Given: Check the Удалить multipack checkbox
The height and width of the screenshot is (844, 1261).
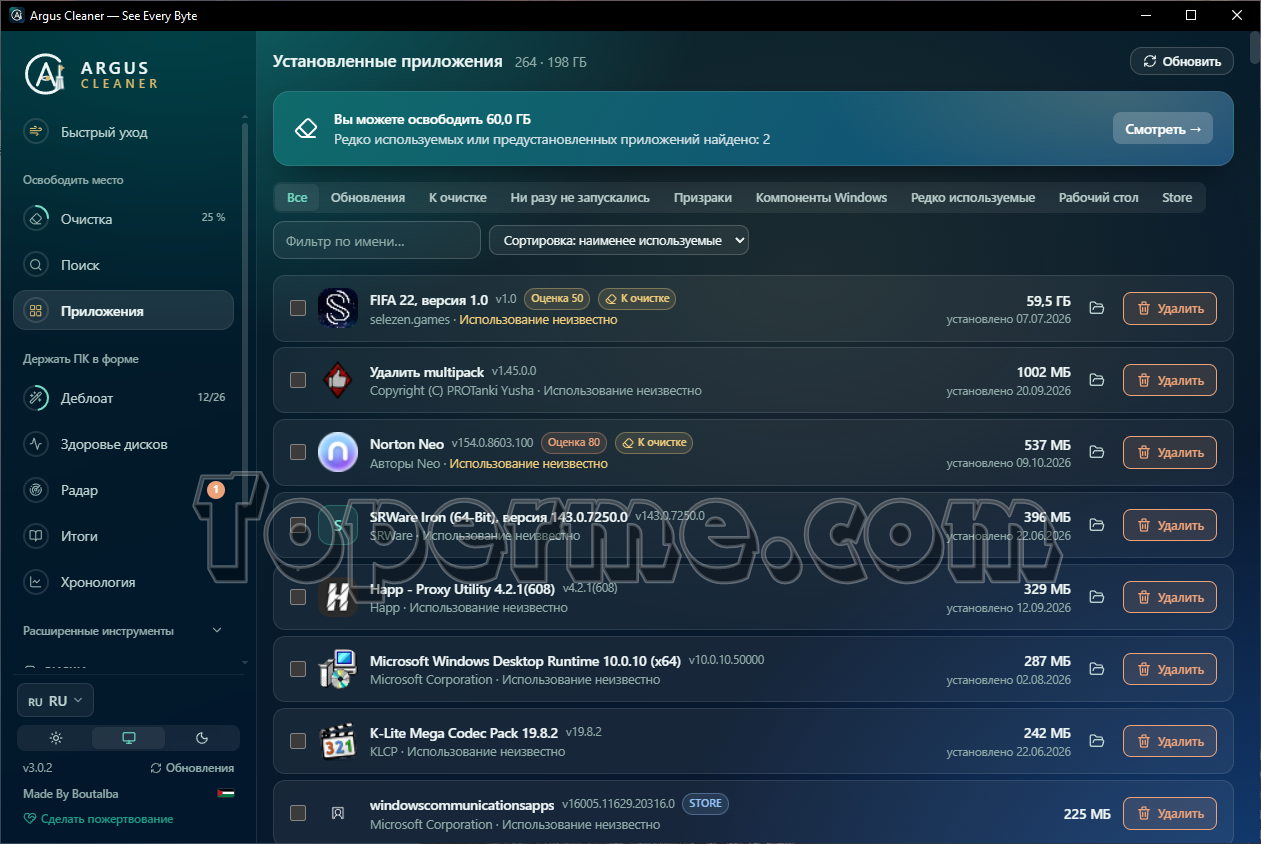Looking at the screenshot, I should [298, 380].
